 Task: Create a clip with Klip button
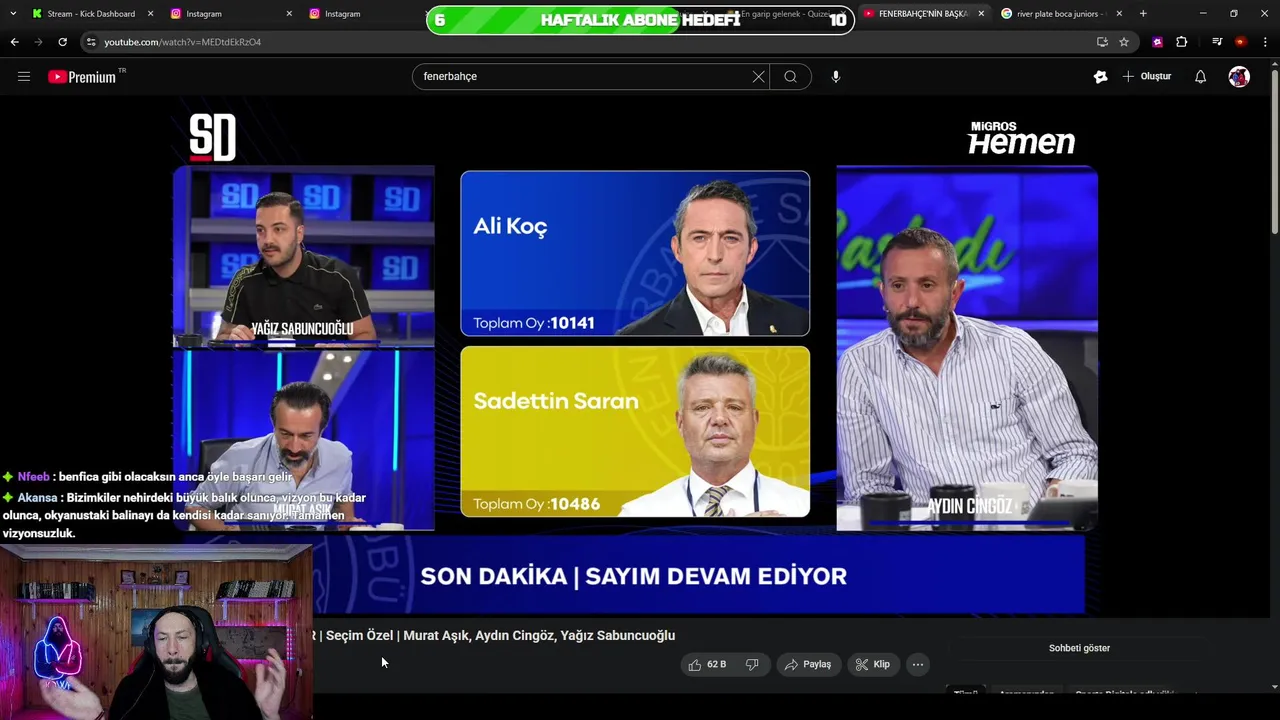click(x=872, y=664)
